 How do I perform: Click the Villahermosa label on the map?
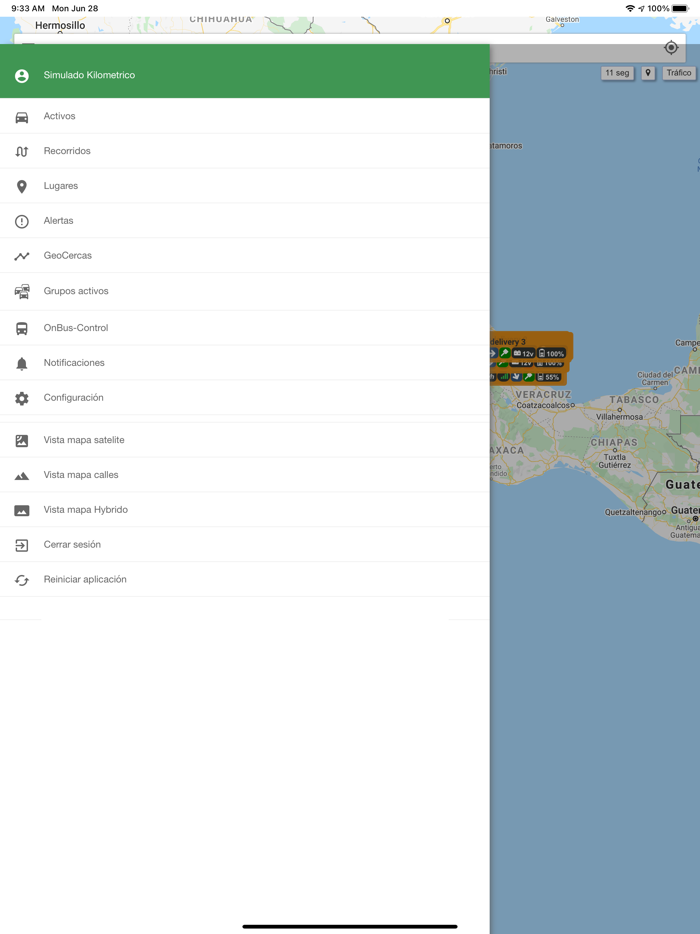point(620,417)
